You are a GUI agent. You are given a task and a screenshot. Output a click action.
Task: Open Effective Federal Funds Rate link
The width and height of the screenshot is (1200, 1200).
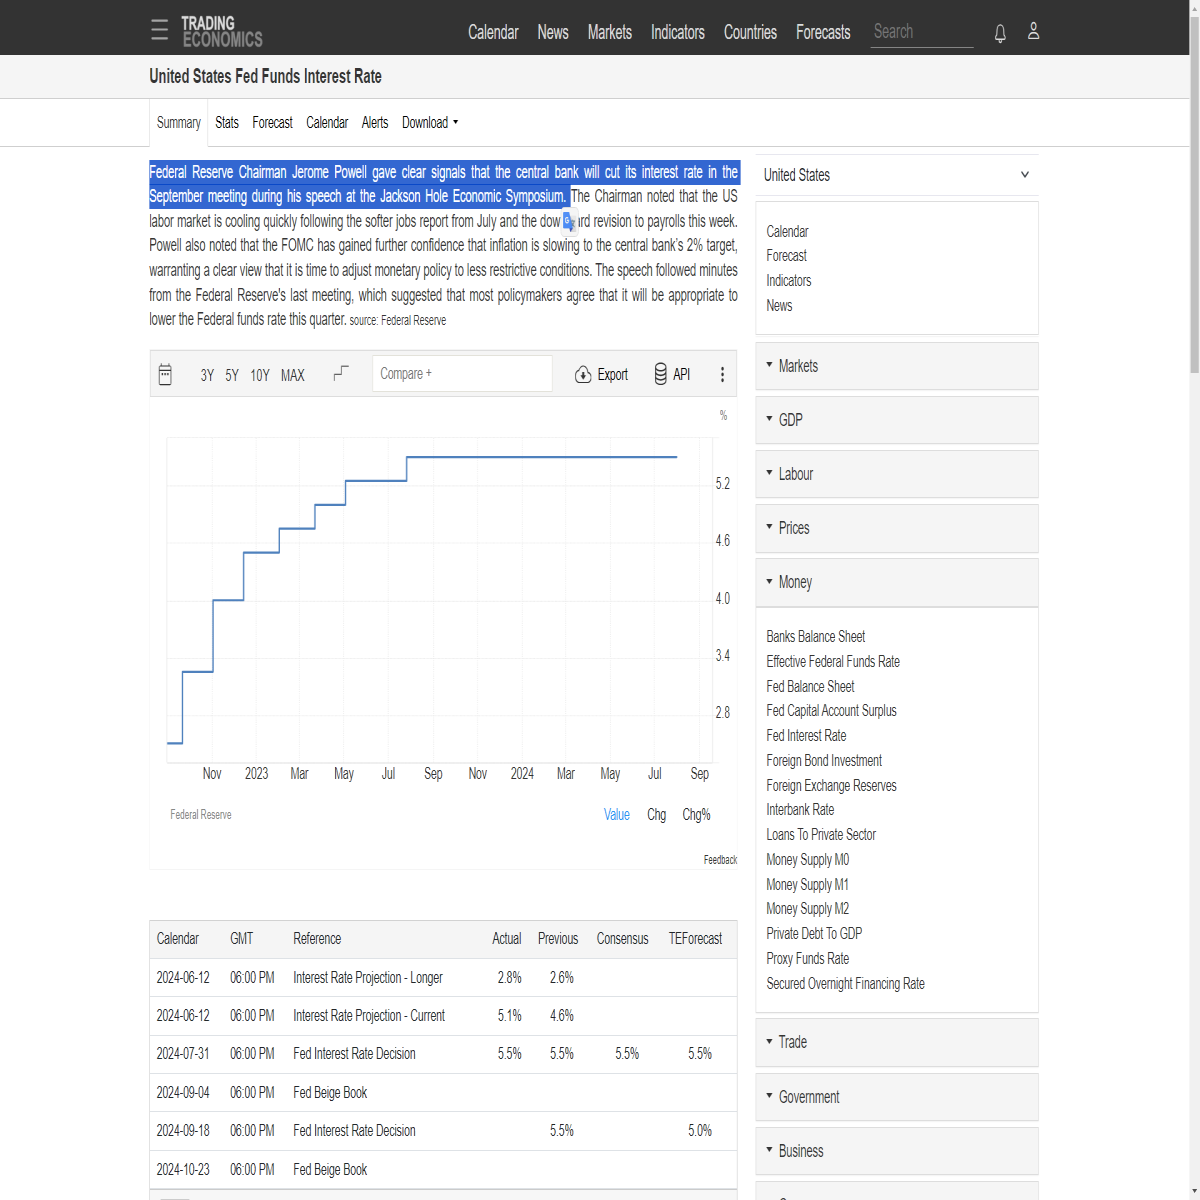pos(833,661)
